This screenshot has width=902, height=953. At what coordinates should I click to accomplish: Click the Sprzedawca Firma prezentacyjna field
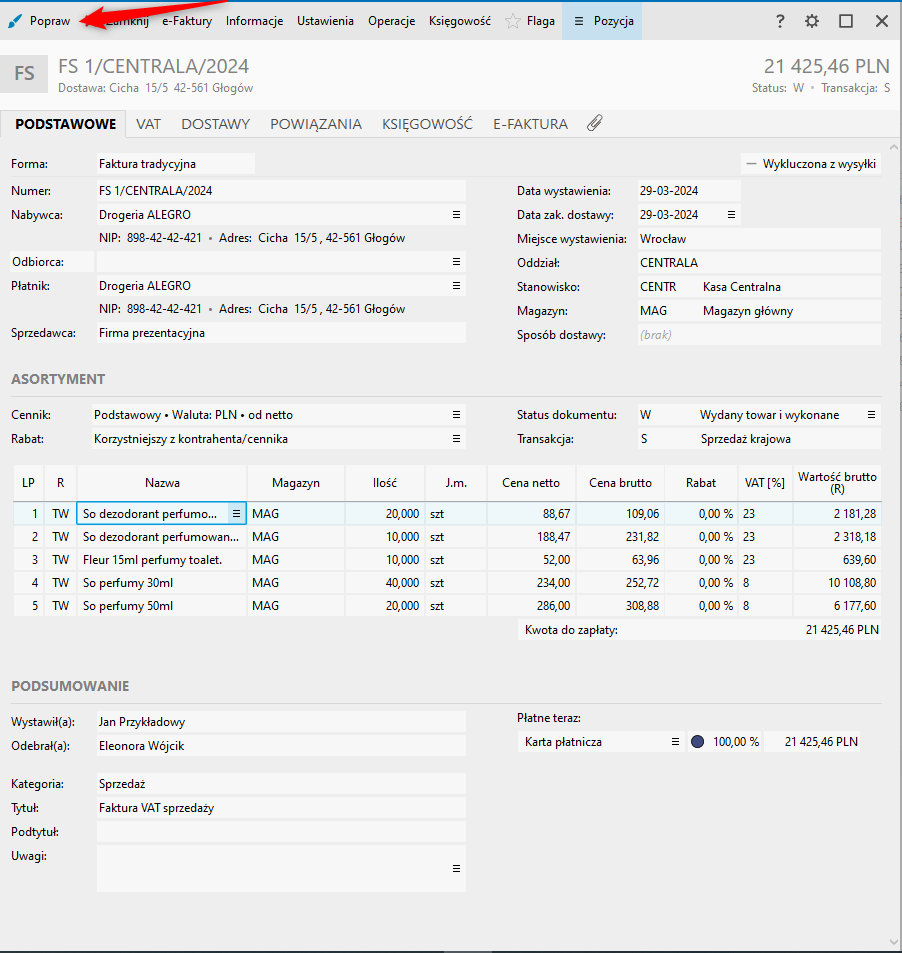coord(281,333)
